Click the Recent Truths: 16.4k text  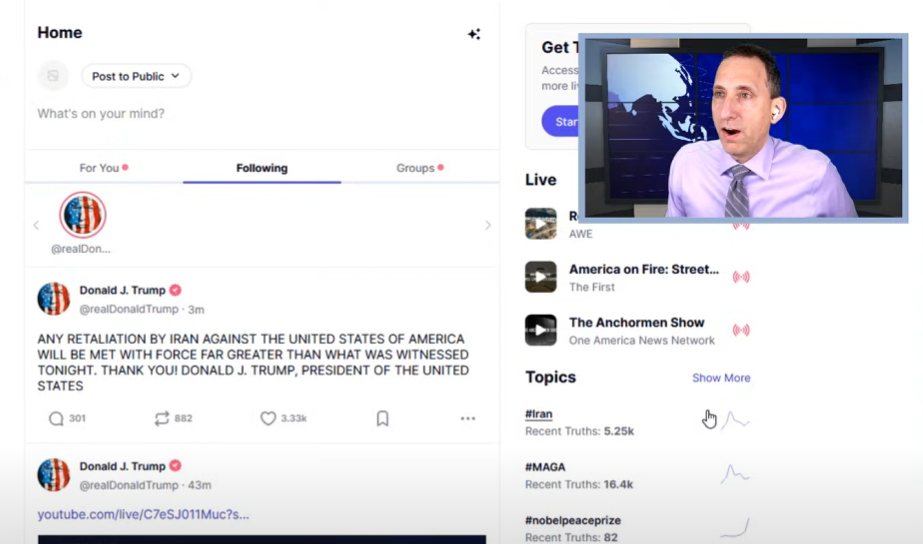(579, 485)
